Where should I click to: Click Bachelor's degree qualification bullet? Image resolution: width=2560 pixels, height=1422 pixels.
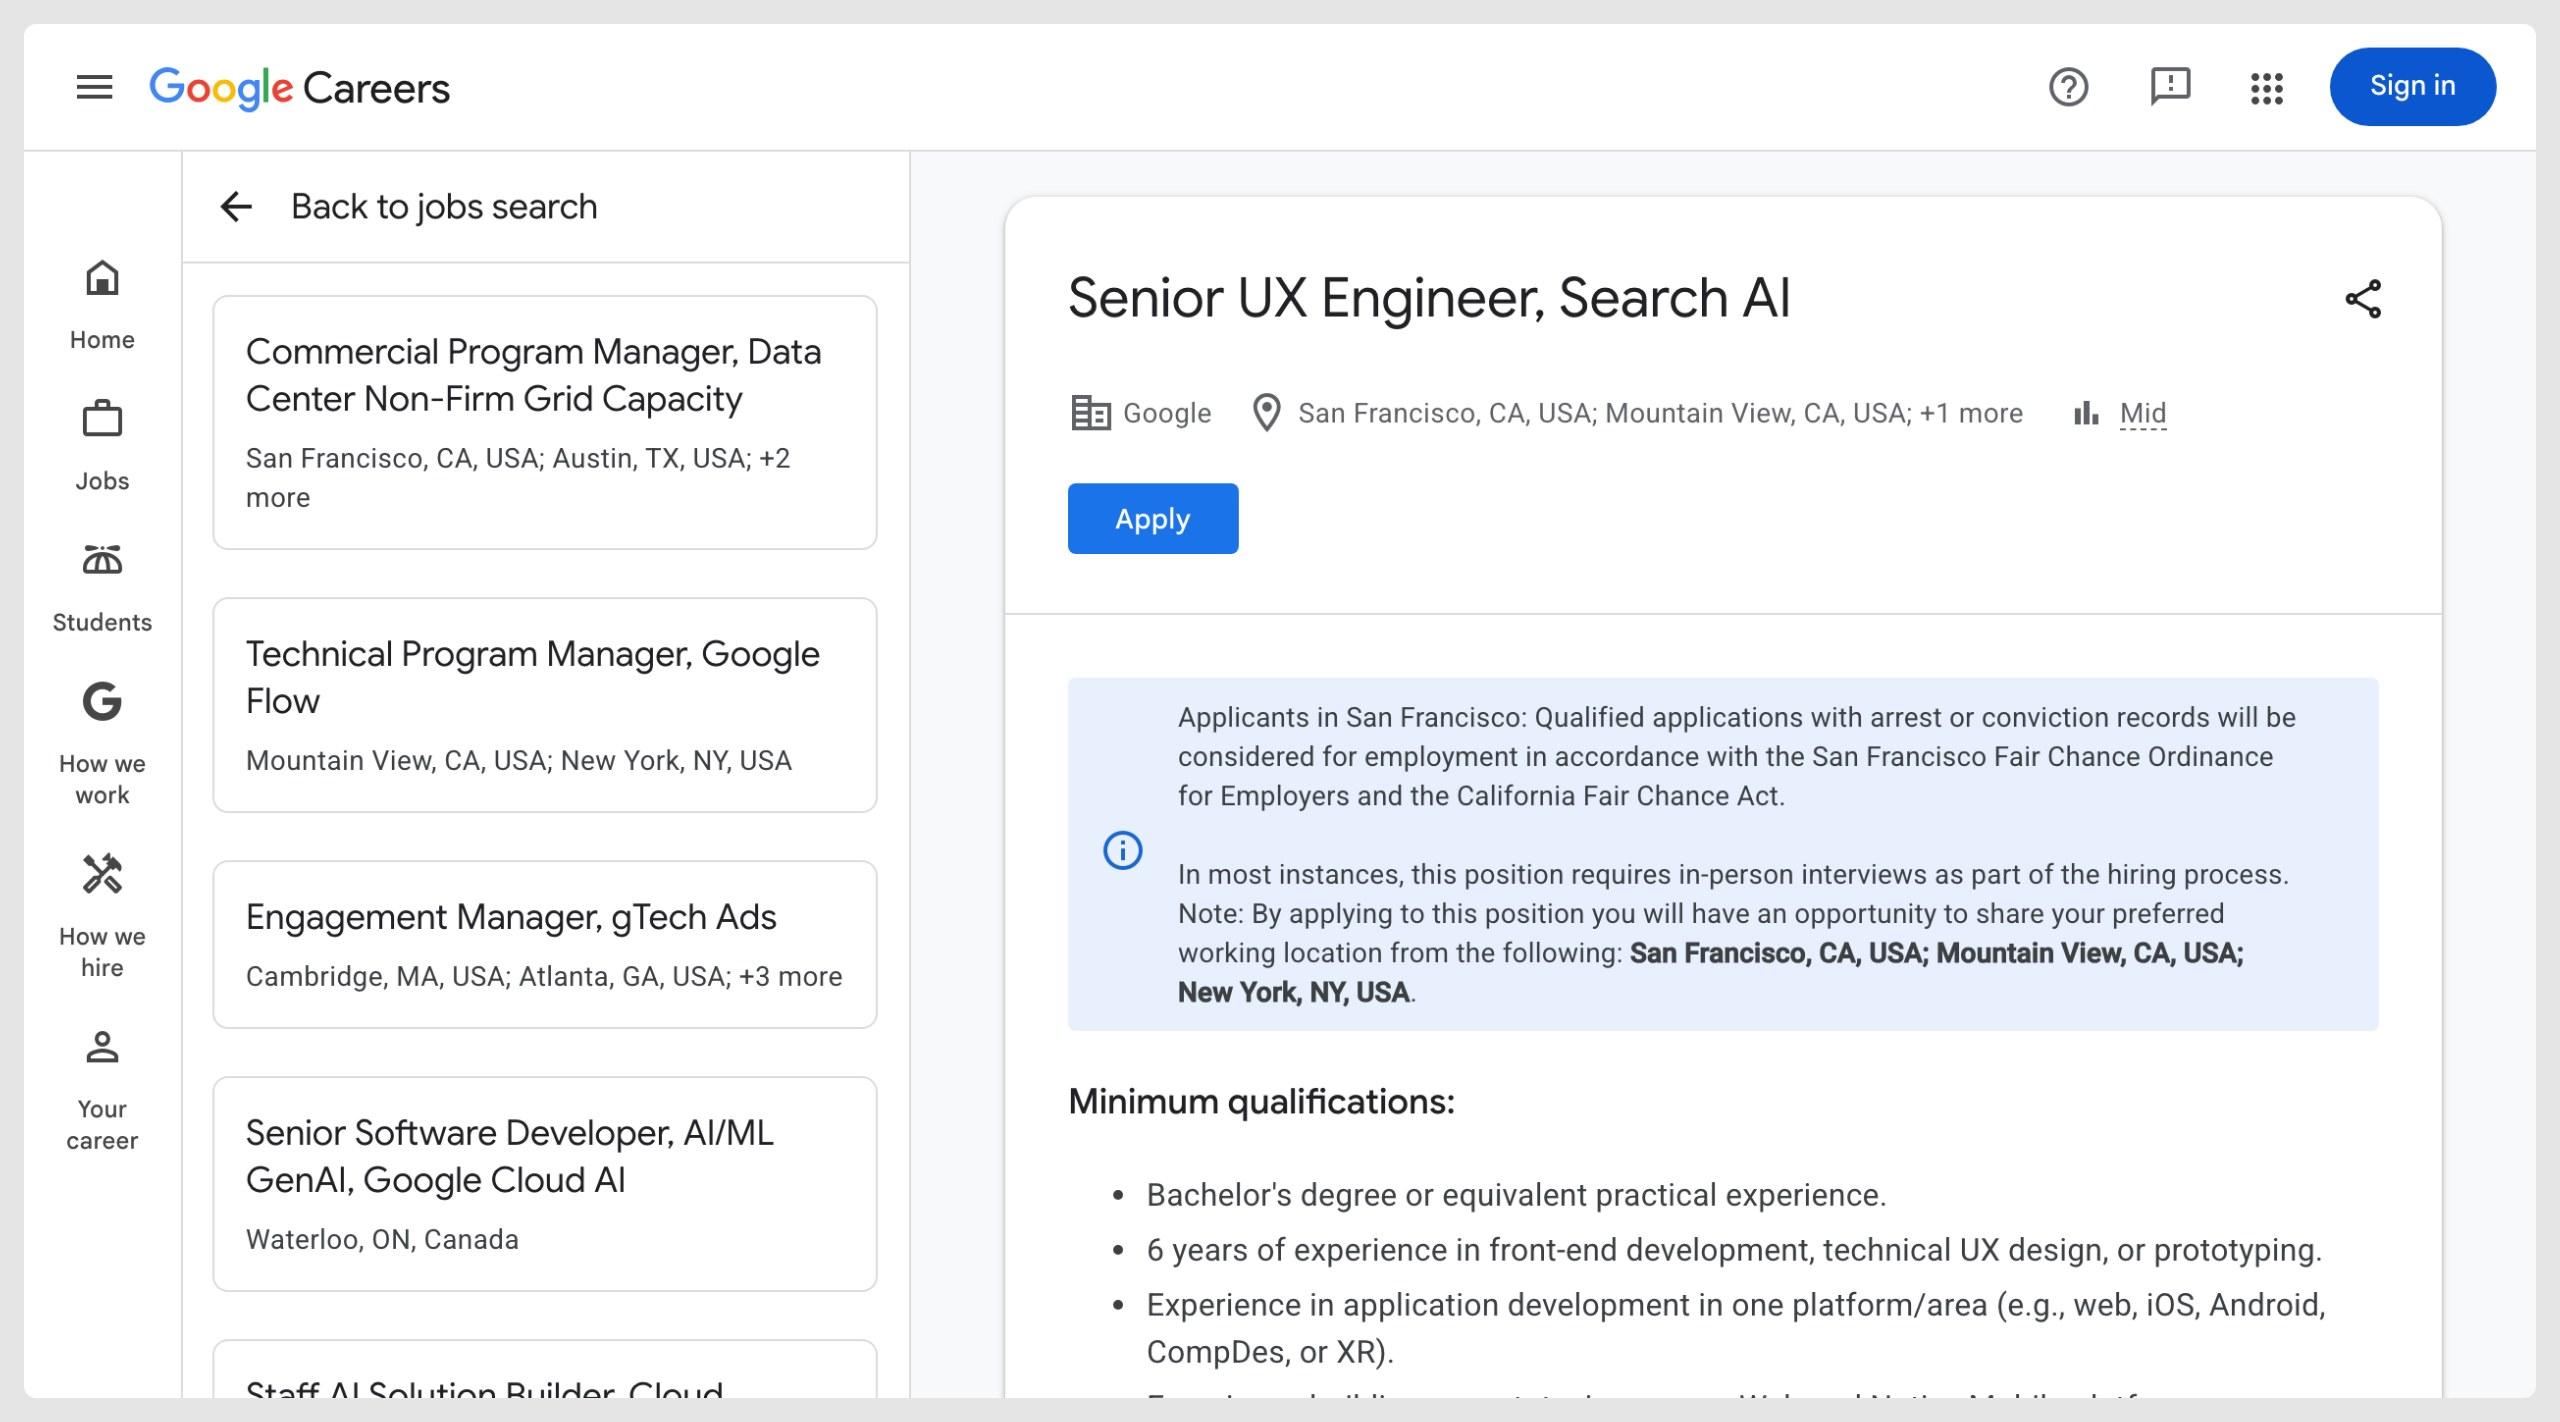pos(1516,1195)
